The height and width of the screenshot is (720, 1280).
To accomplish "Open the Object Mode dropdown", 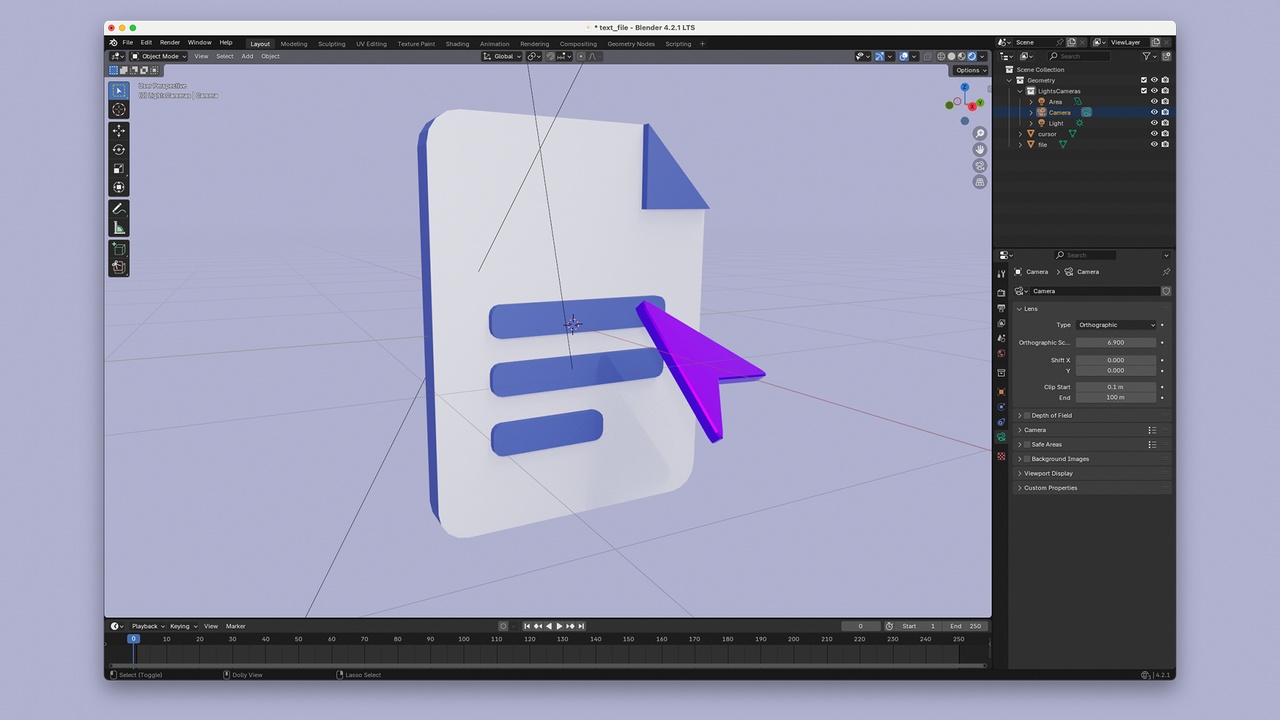I will [x=158, y=56].
